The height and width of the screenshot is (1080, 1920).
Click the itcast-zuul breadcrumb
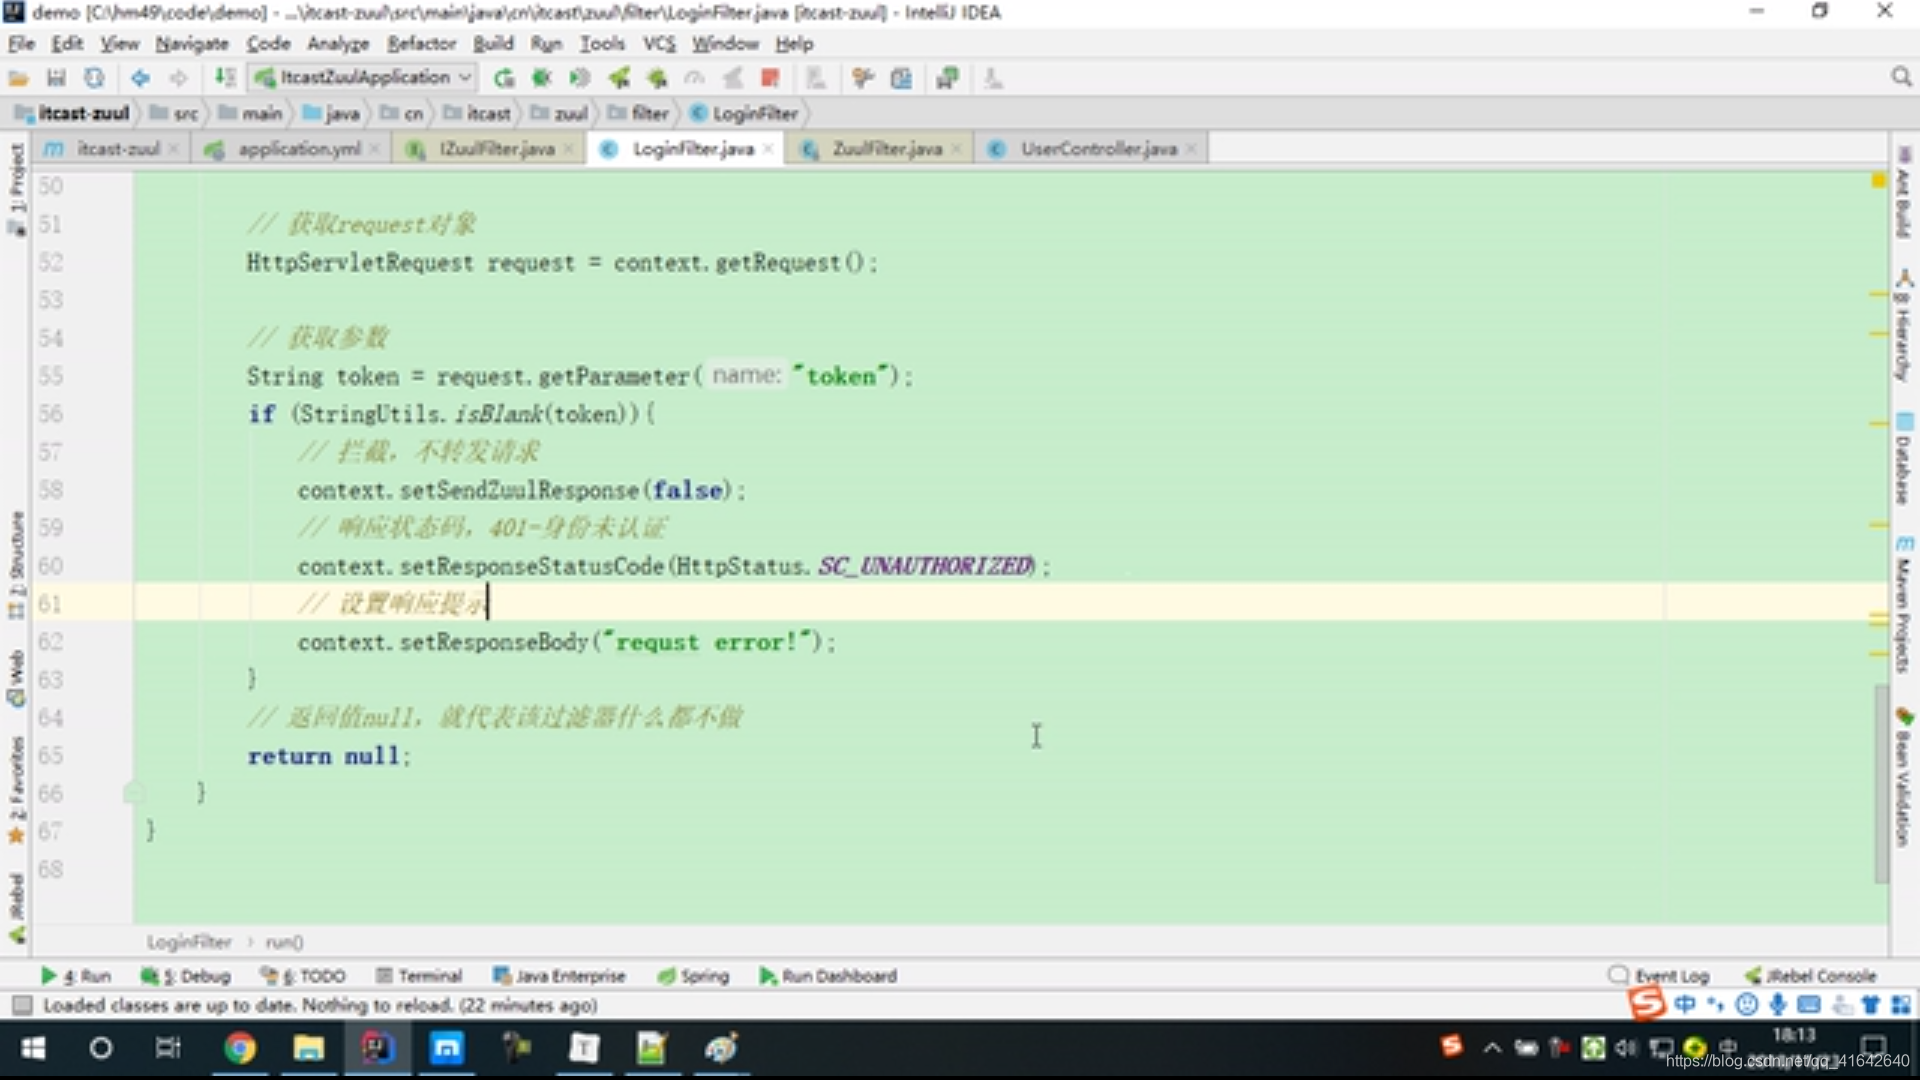click(x=74, y=113)
